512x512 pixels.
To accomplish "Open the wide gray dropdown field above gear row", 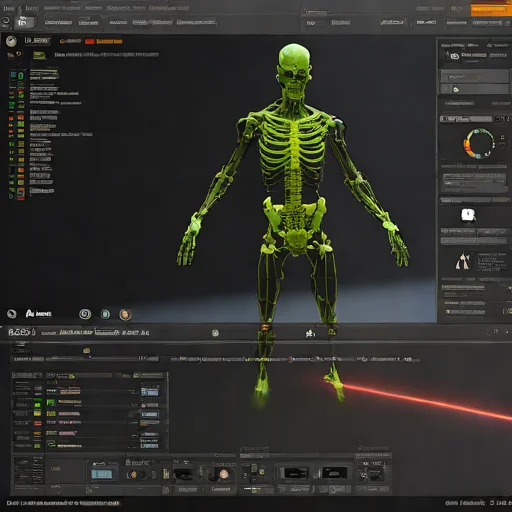I will click(475, 76).
